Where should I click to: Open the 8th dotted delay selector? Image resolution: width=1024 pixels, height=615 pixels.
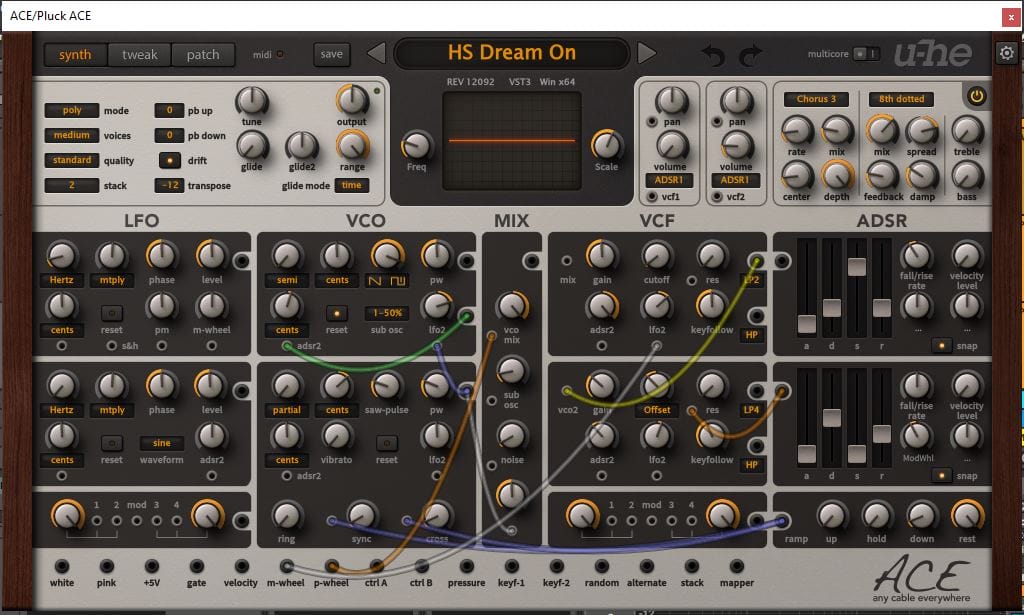tap(901, 99)
